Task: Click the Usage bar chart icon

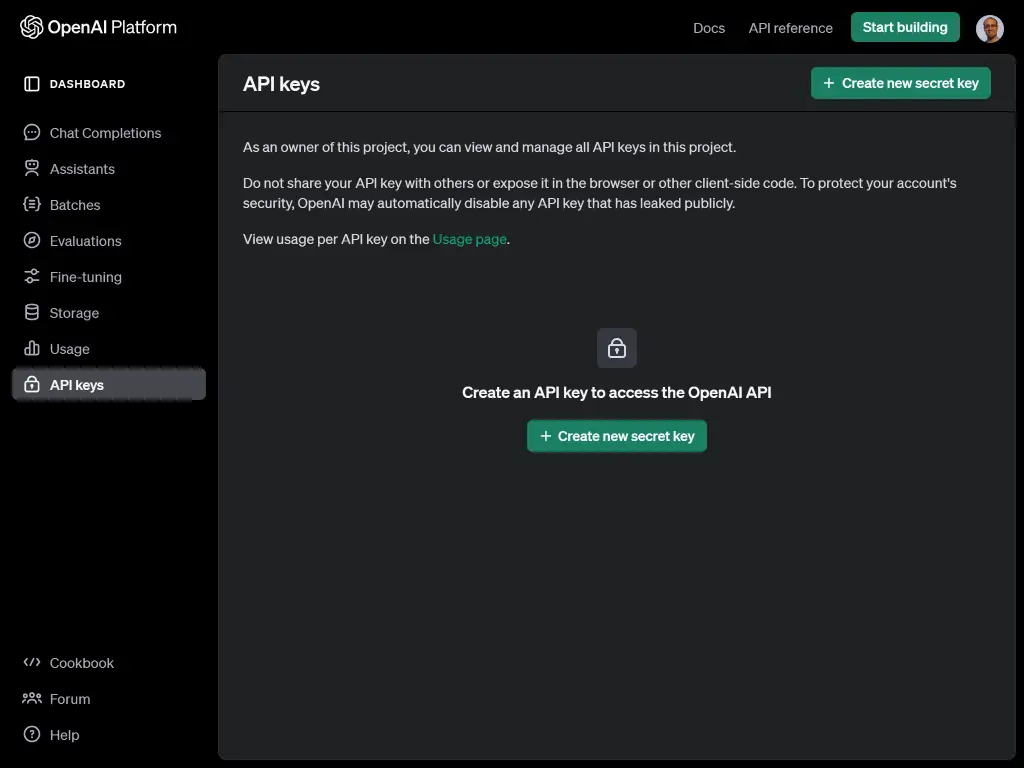Action: pos(31,348)
